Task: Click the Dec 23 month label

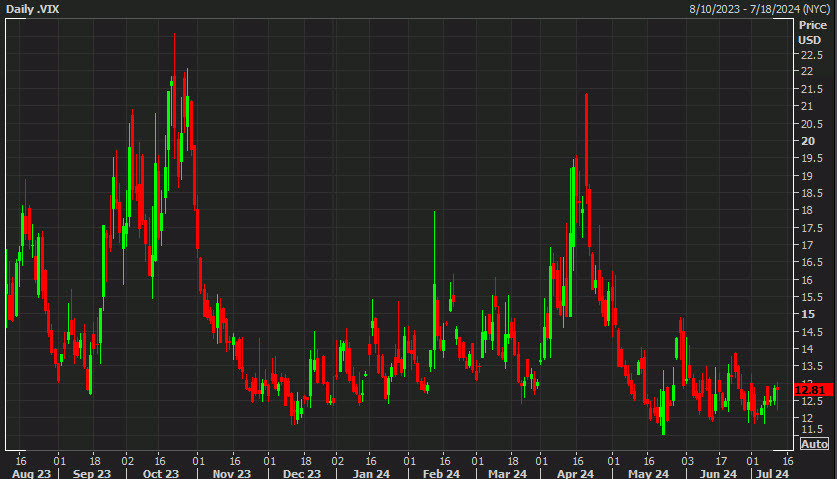Action: (x=302, y=474)
